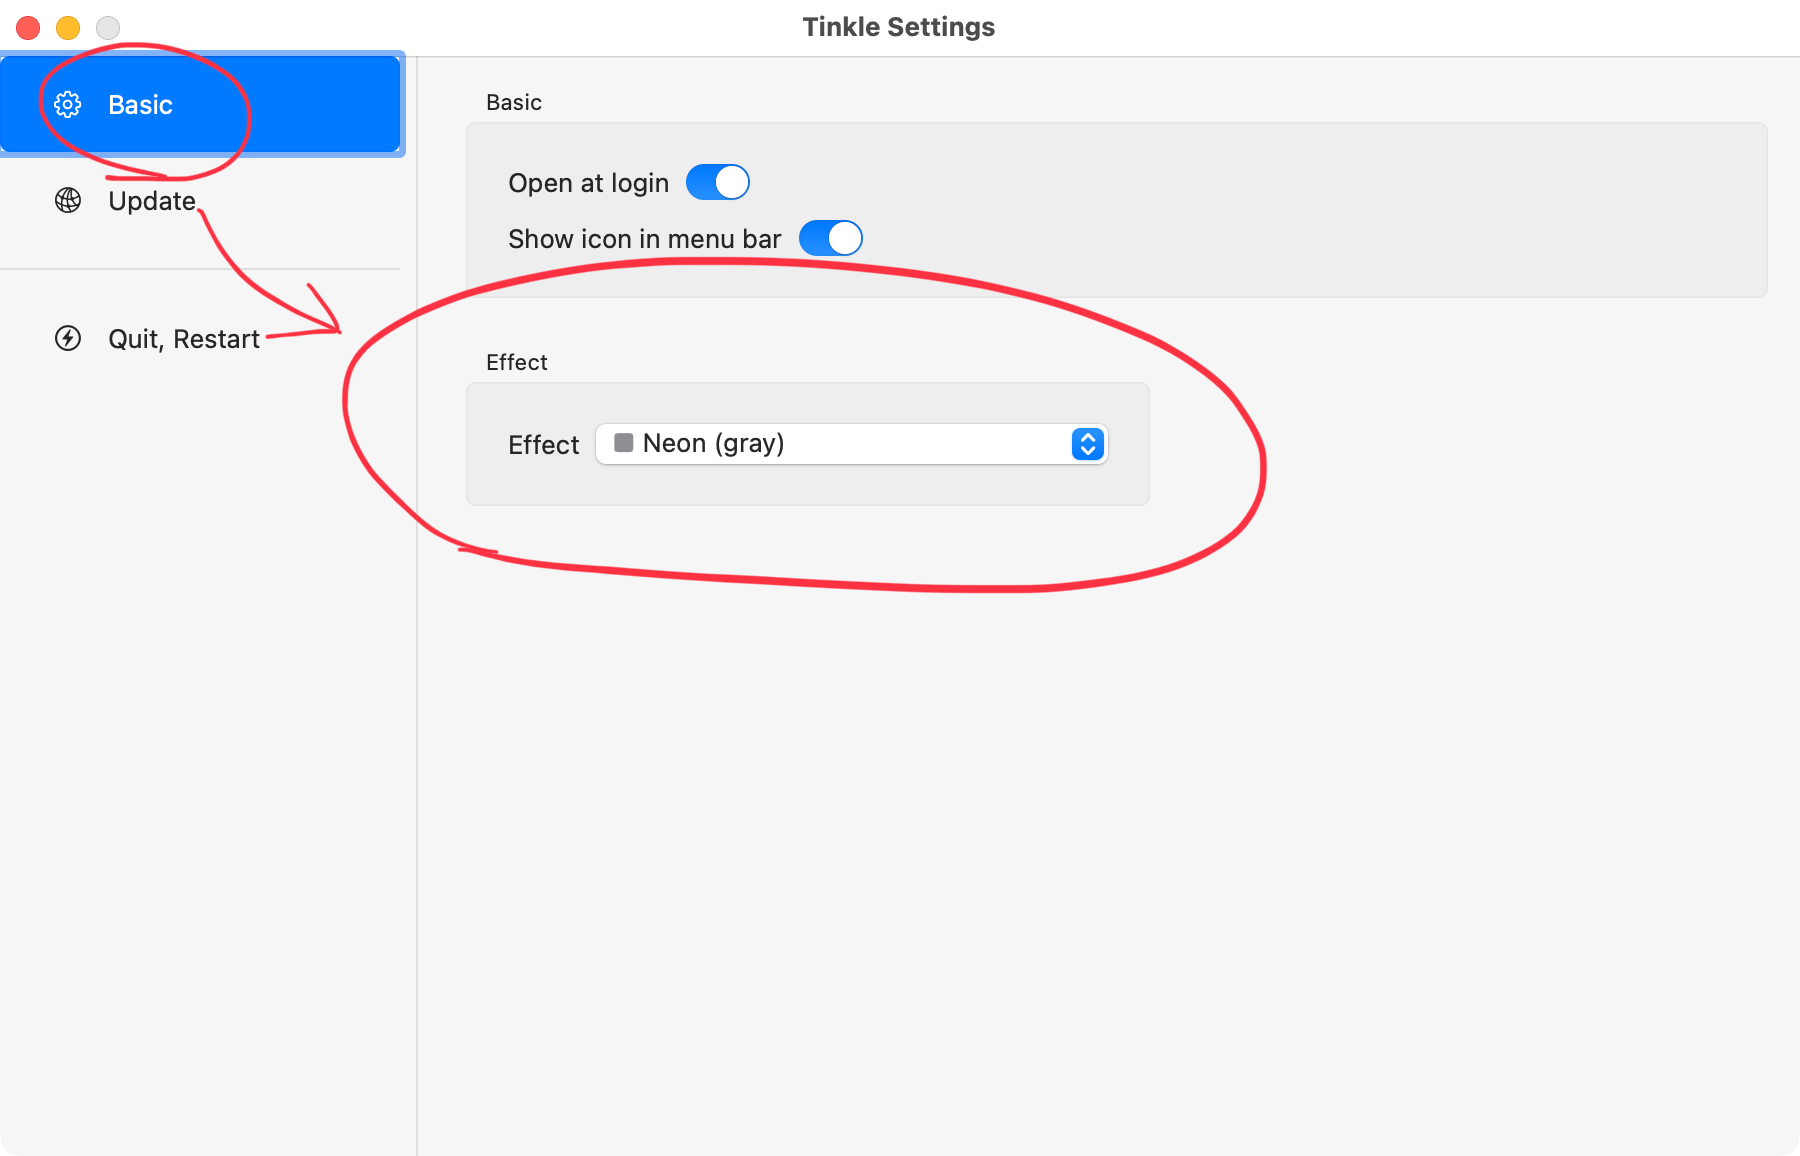The width and height of the screenshot is (1800, 1156).
Task: Click the lightning bolt Quit, Restart icon
Action: pyautogui.click(x=68, y=339)
